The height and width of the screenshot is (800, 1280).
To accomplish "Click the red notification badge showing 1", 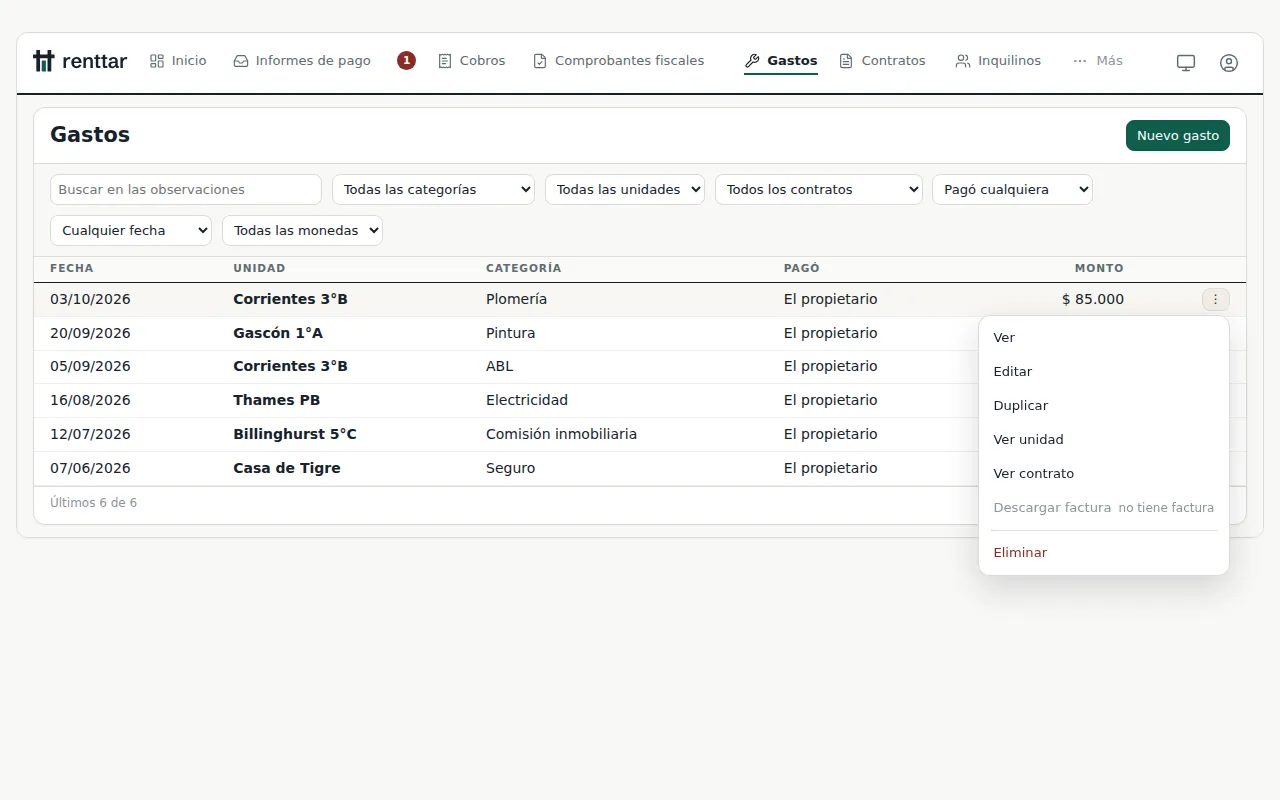I will pyautogui.click(x=406, y=61).
